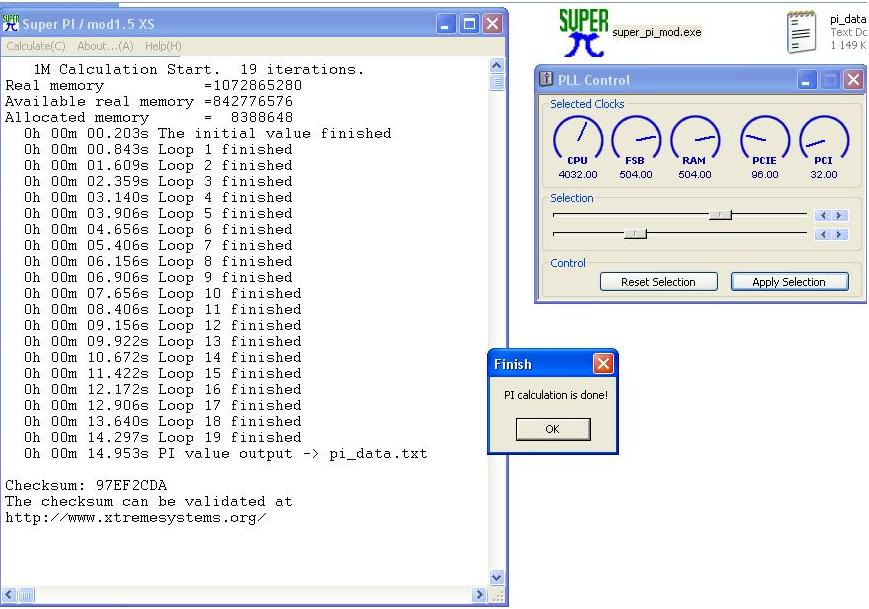The image size is (869, 609).
Task: Click the 'Checksum: 97EF2CDA' line
Action: [x=86, y=485]
